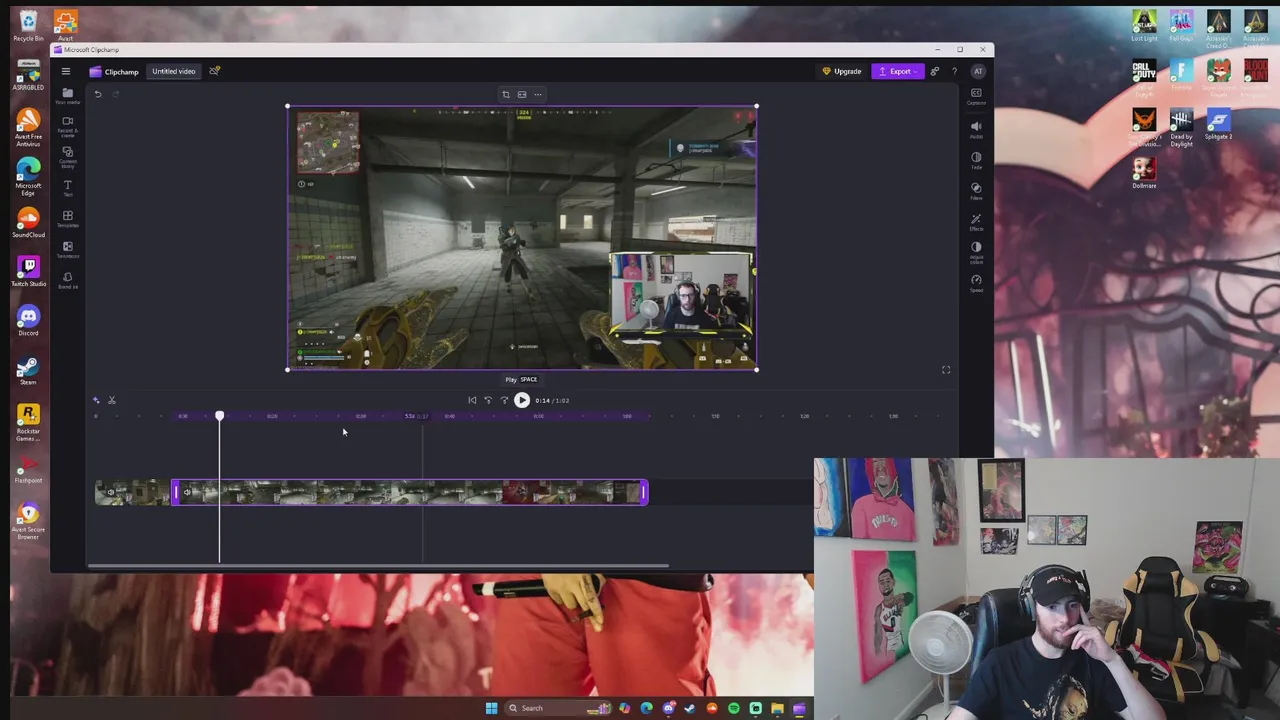Open the fit options above preview
1280x720 pixels.
(522, 95)
